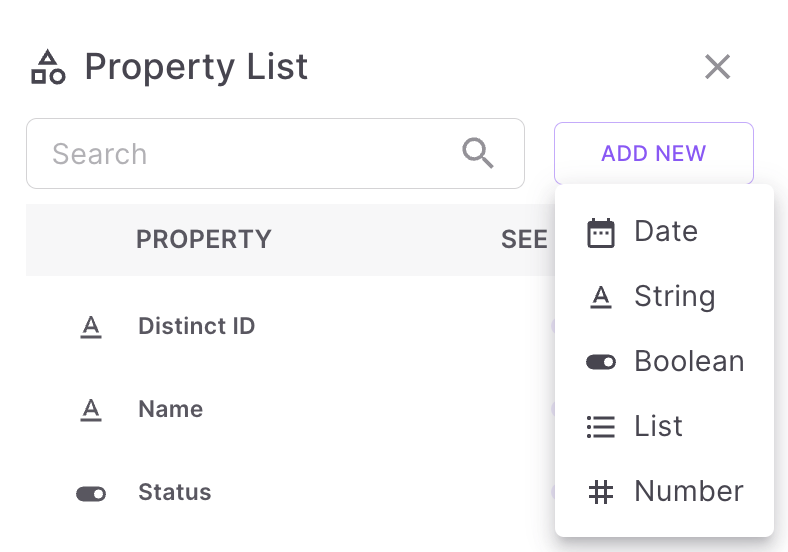This screenshot has width=788, height=552.
Task: Click the list icon in the dropdown menu
Action: (x=600, y=427)
